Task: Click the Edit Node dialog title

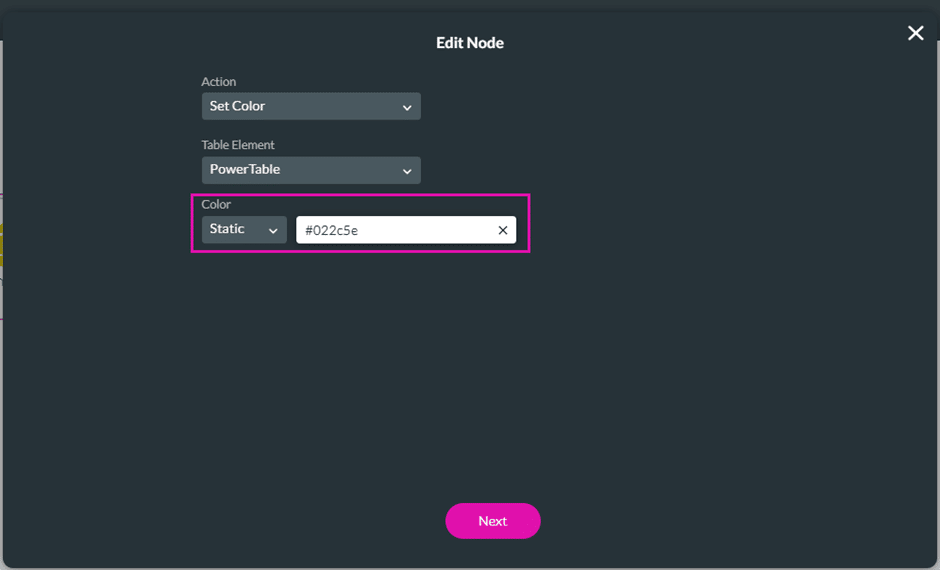Action: 470,43
